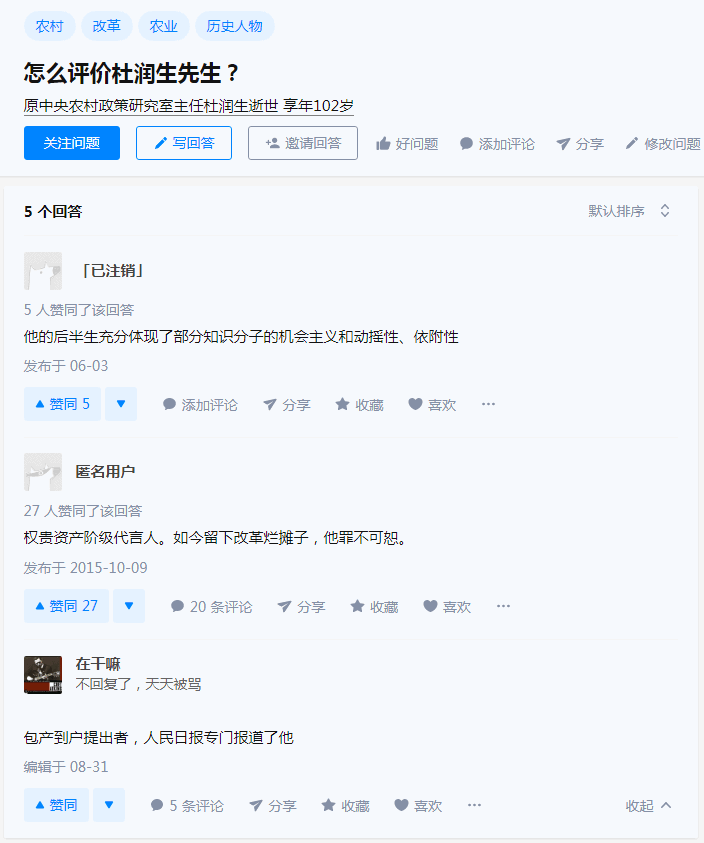The image size is (704, 843).
Task: Open more options on first answer
Action: pos(488,404)
